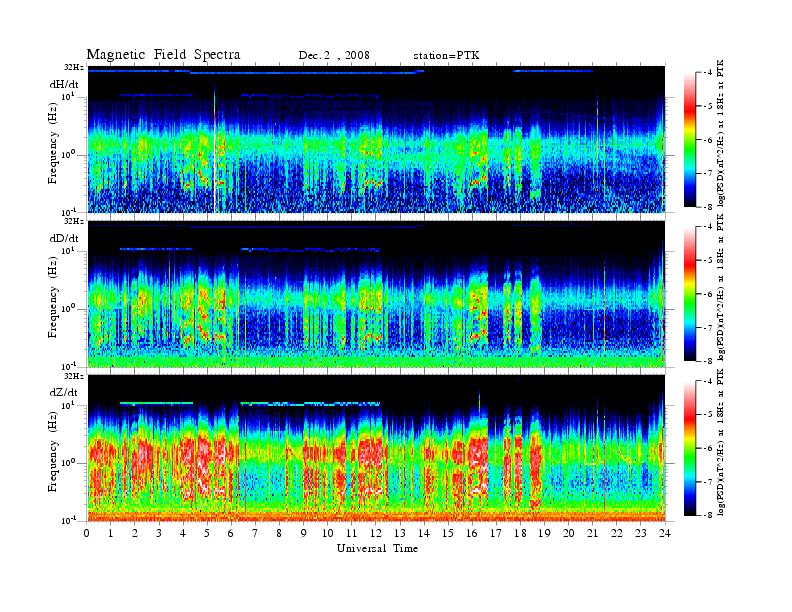This screenshot has width=792, height=612.
Task: Select the dZ/dt spectrogram plot
Action: click(376, 448)
